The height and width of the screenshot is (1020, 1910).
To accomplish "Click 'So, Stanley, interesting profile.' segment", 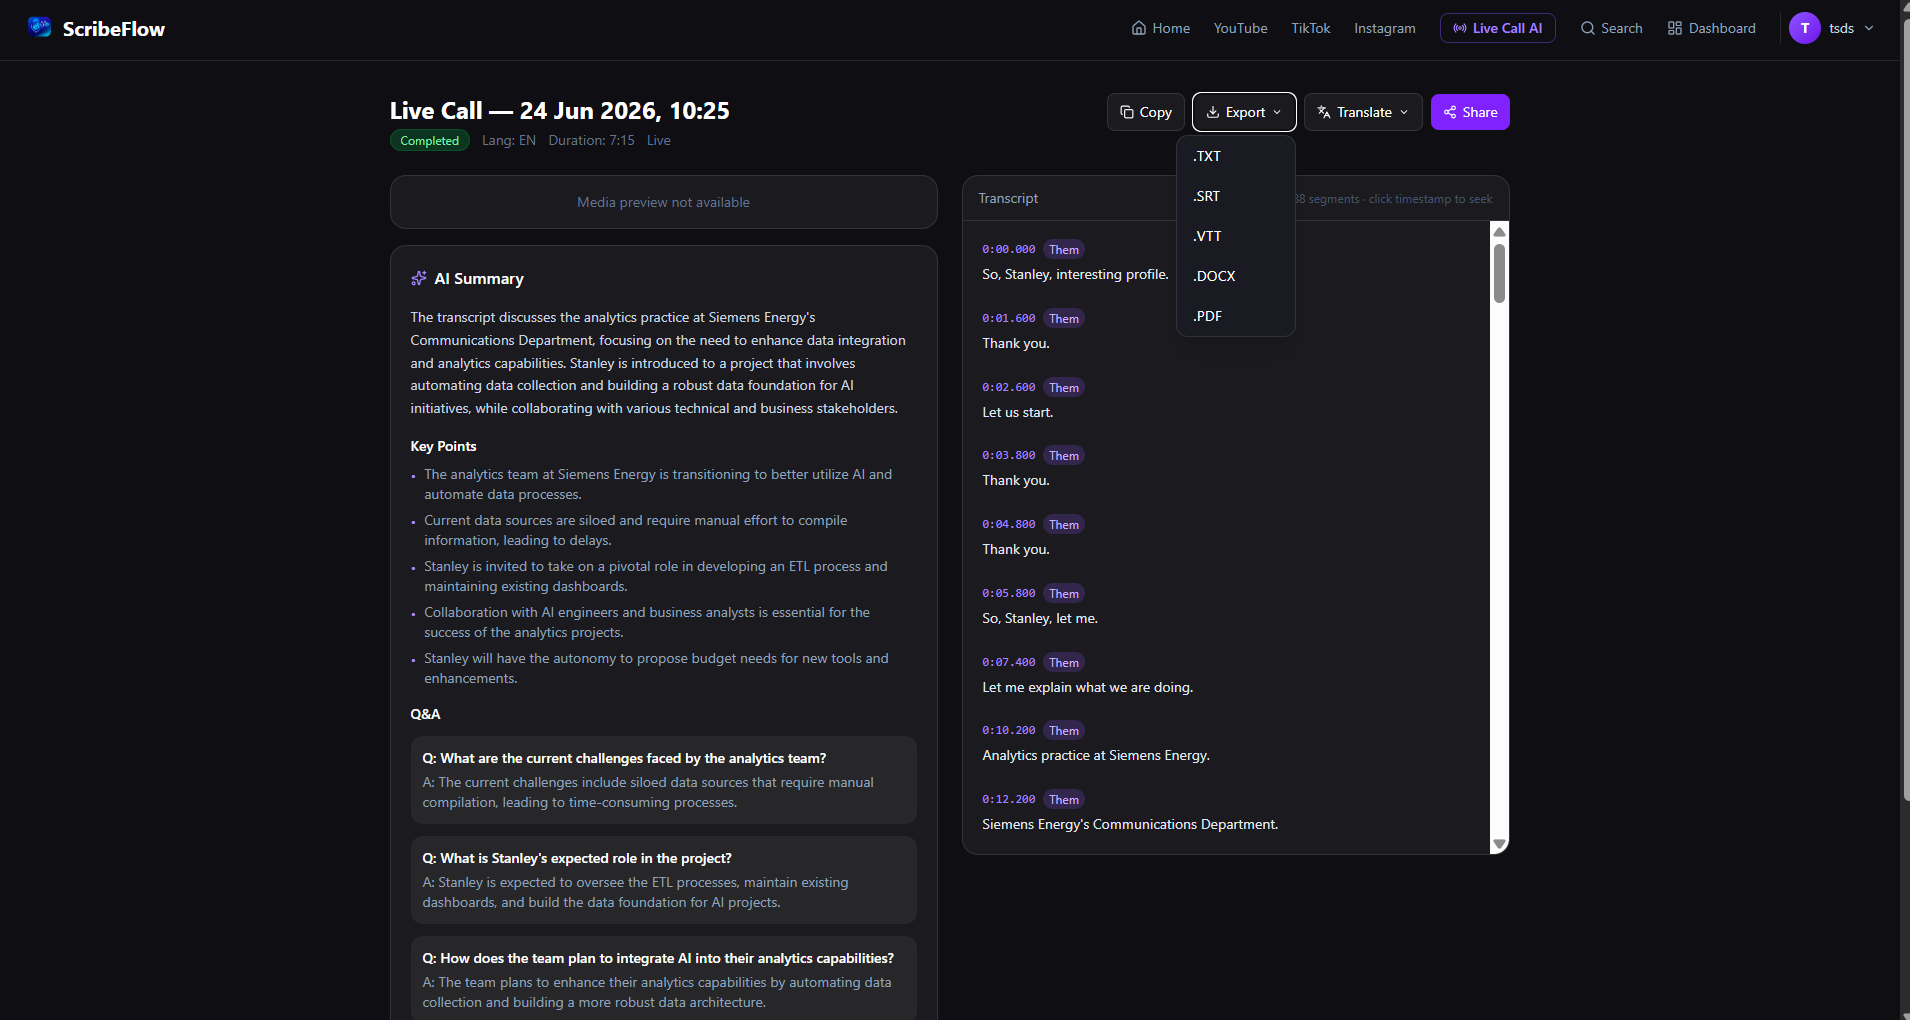I will 1075,275.
